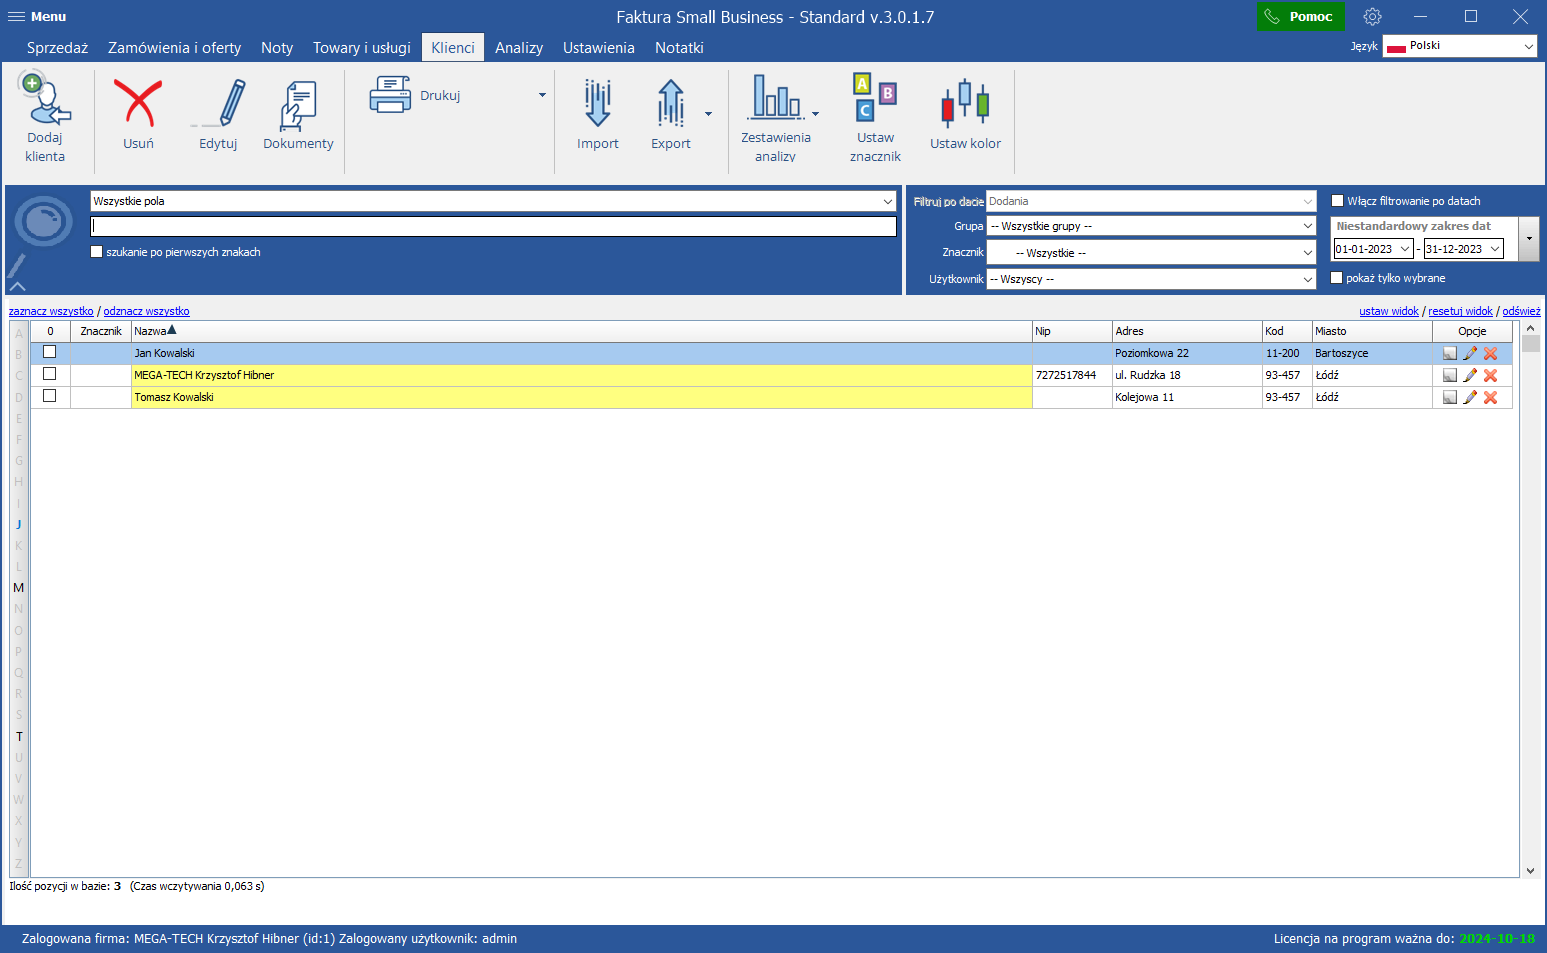Check the box for Jan Kowalski row
Screen dimensions: 1547x953
coord(50,352)
